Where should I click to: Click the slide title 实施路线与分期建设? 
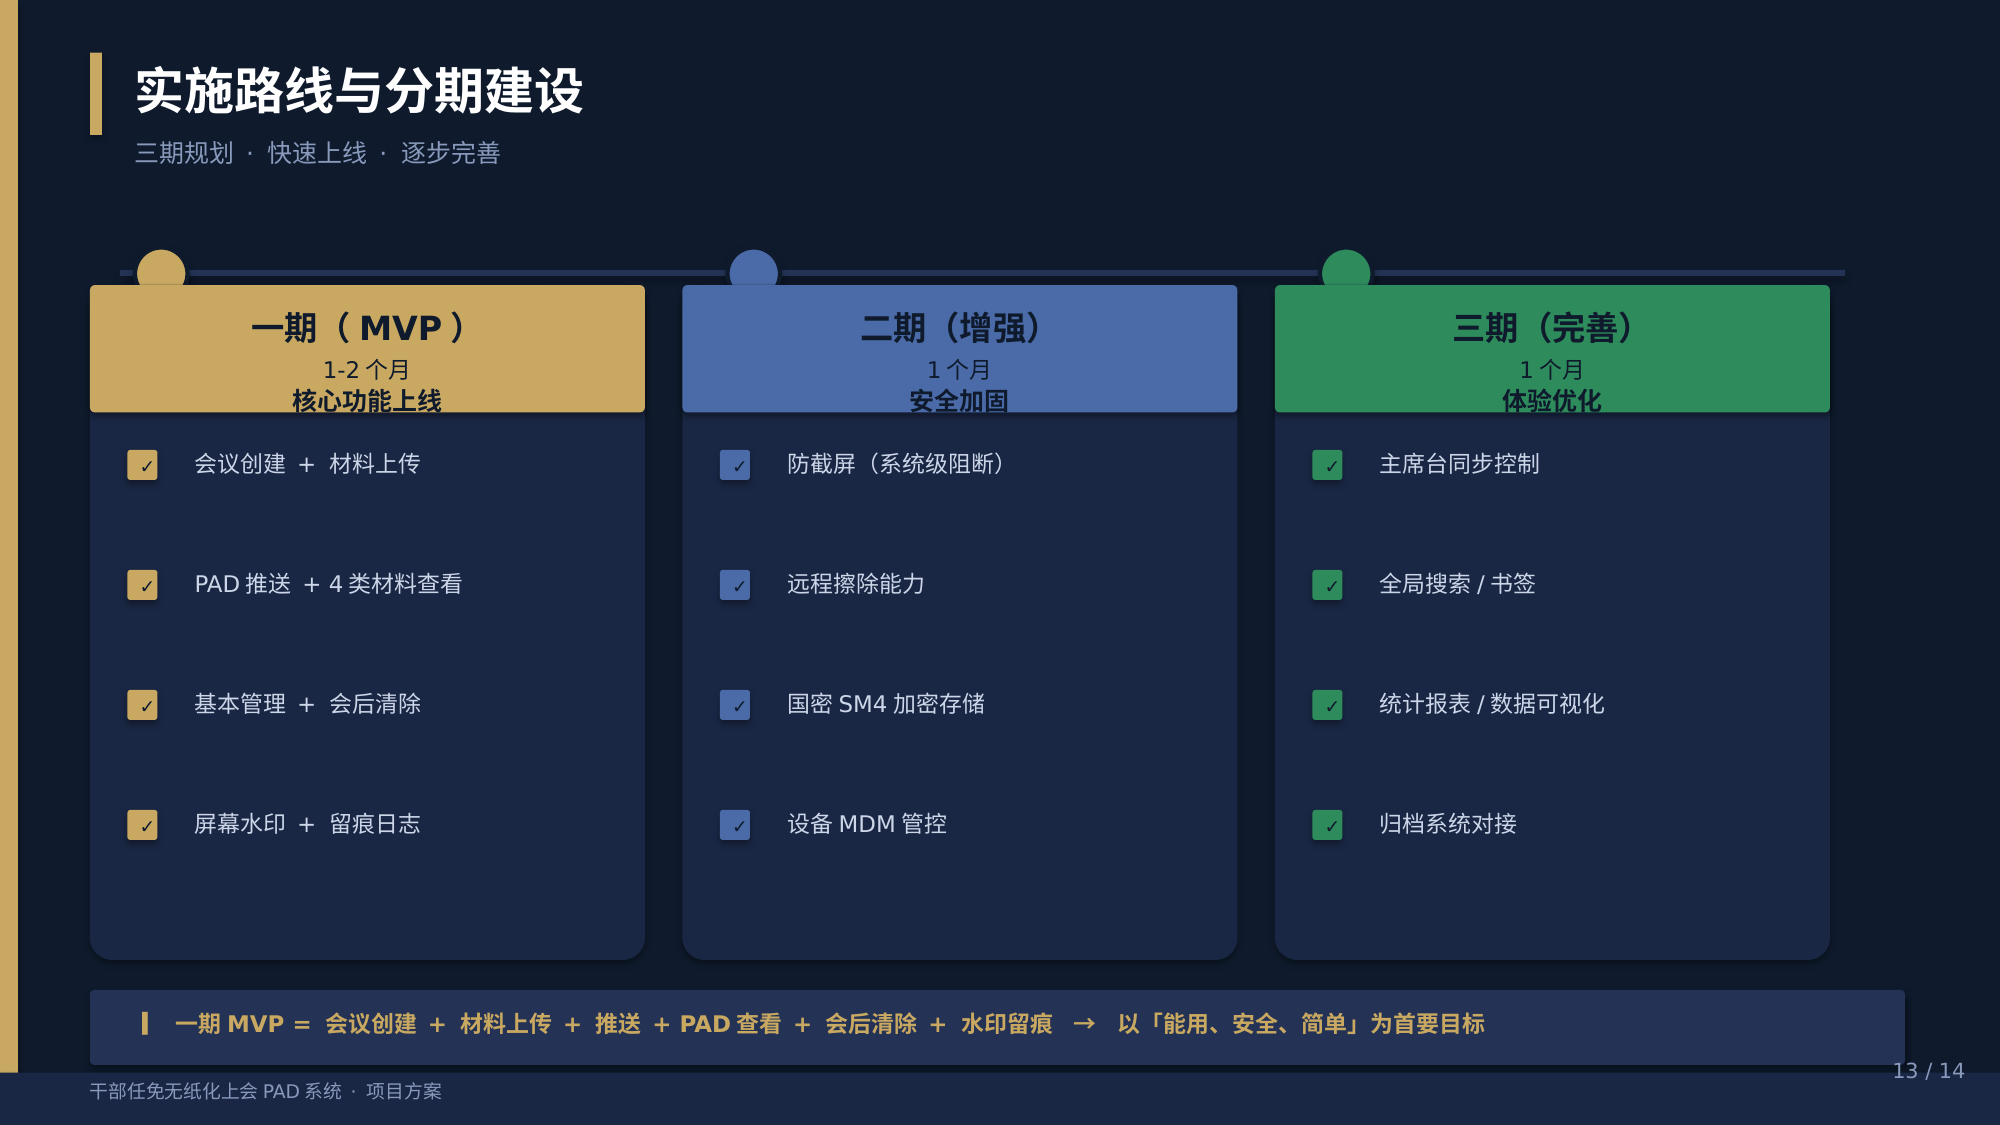(x=359, y=91)
